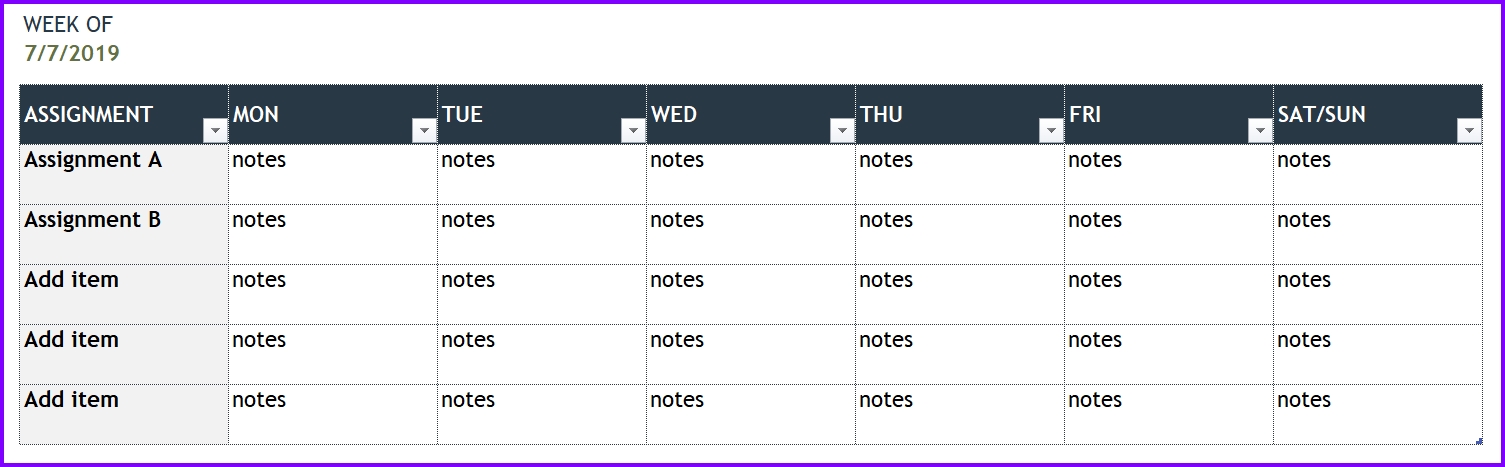Screen dimensions: 1505x467
Task: Open the FRI column filter dropdown
Action: point(1260,131)
